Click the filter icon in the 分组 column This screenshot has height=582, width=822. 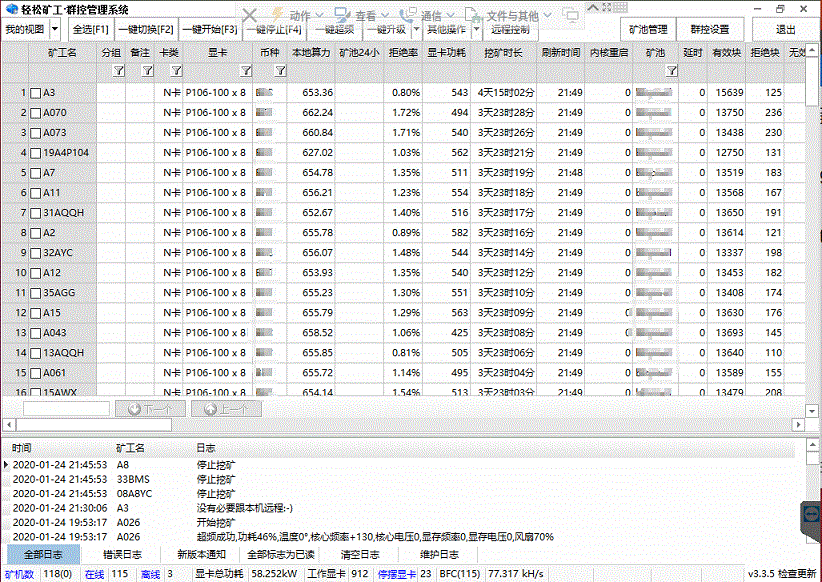118,71
